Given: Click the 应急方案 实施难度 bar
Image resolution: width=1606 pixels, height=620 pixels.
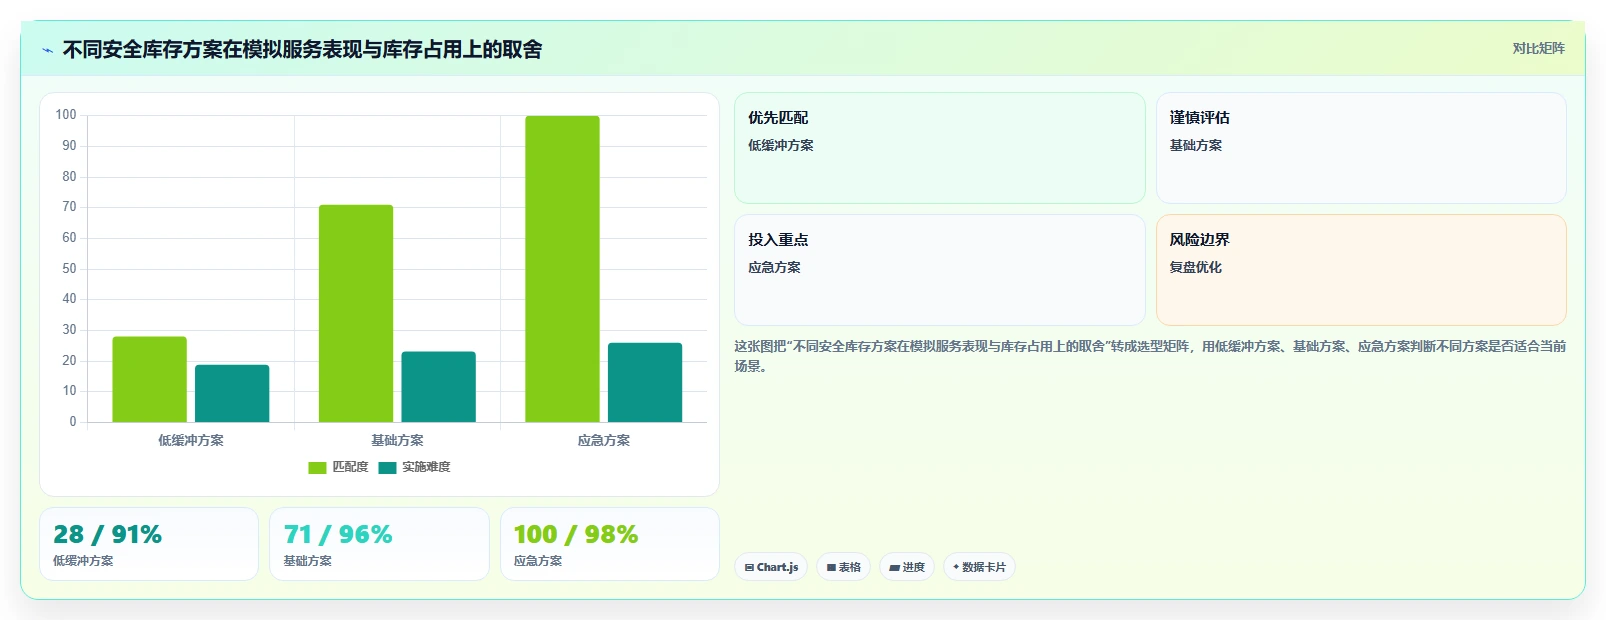Looking at the screenshot, I should point(645,382).
